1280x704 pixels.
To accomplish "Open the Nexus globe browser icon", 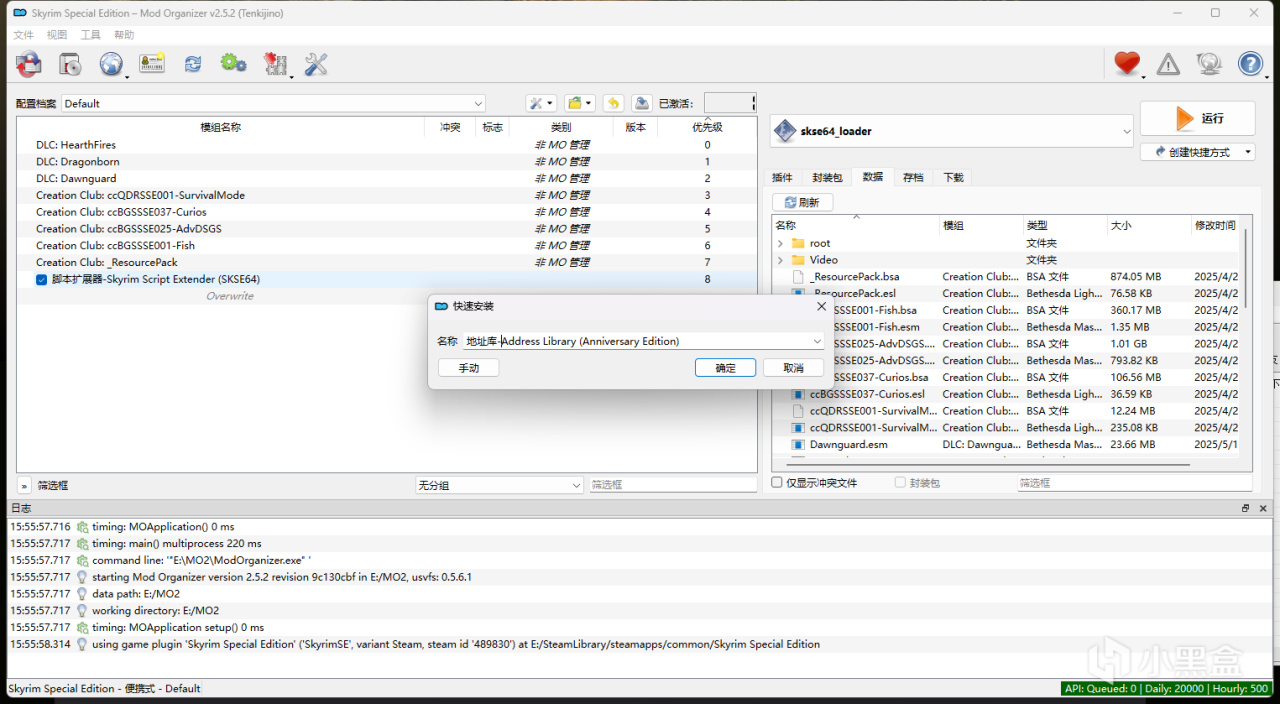I will [x=111, y=64].
